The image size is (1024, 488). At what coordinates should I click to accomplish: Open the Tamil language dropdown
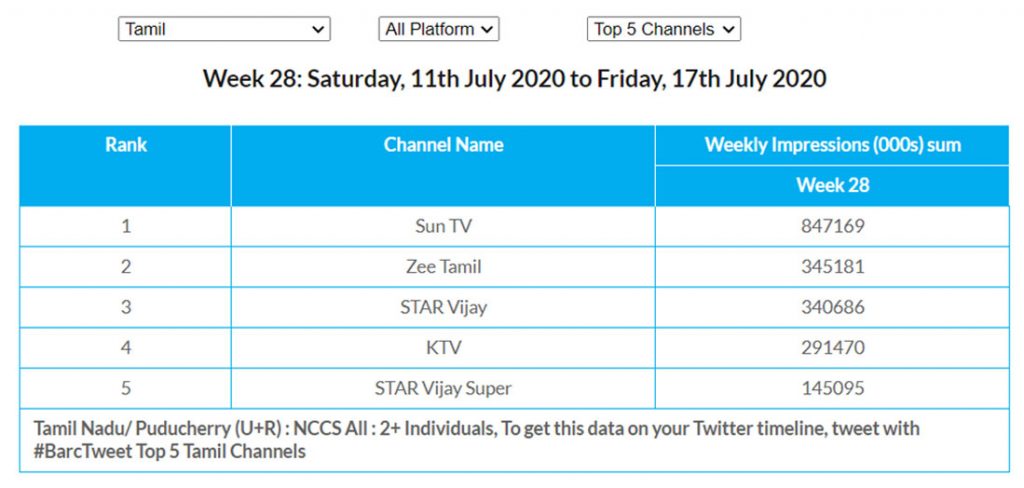[224, 29]
